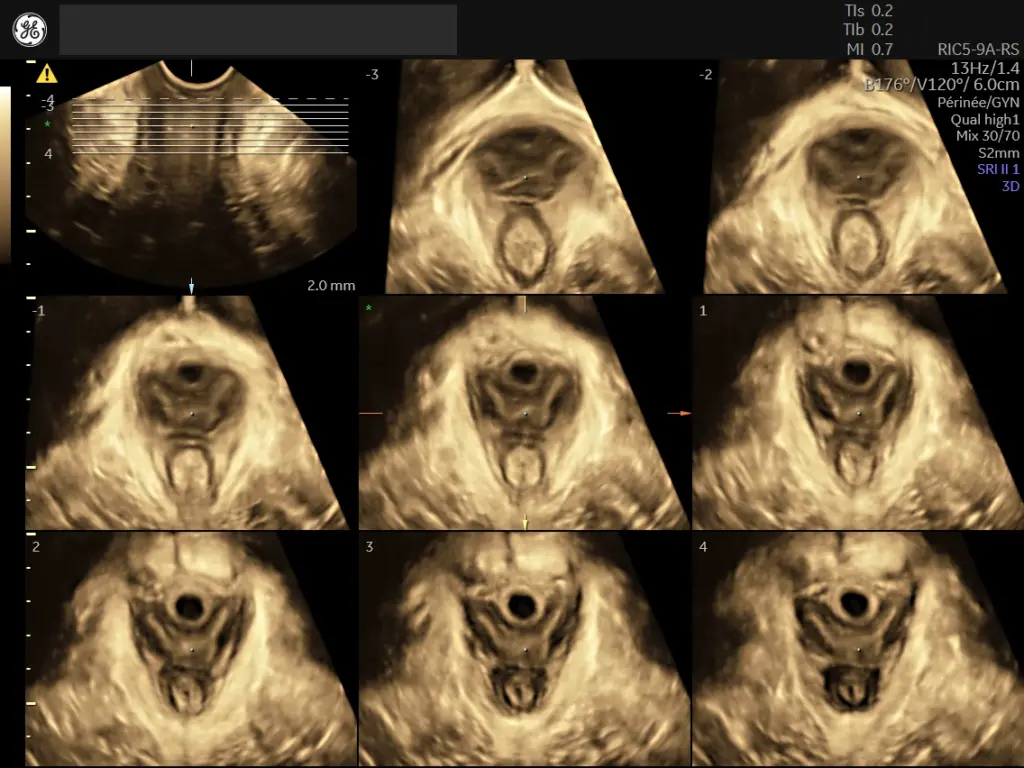Click the orange arrow marker right of center slice

tap(679, 413)
